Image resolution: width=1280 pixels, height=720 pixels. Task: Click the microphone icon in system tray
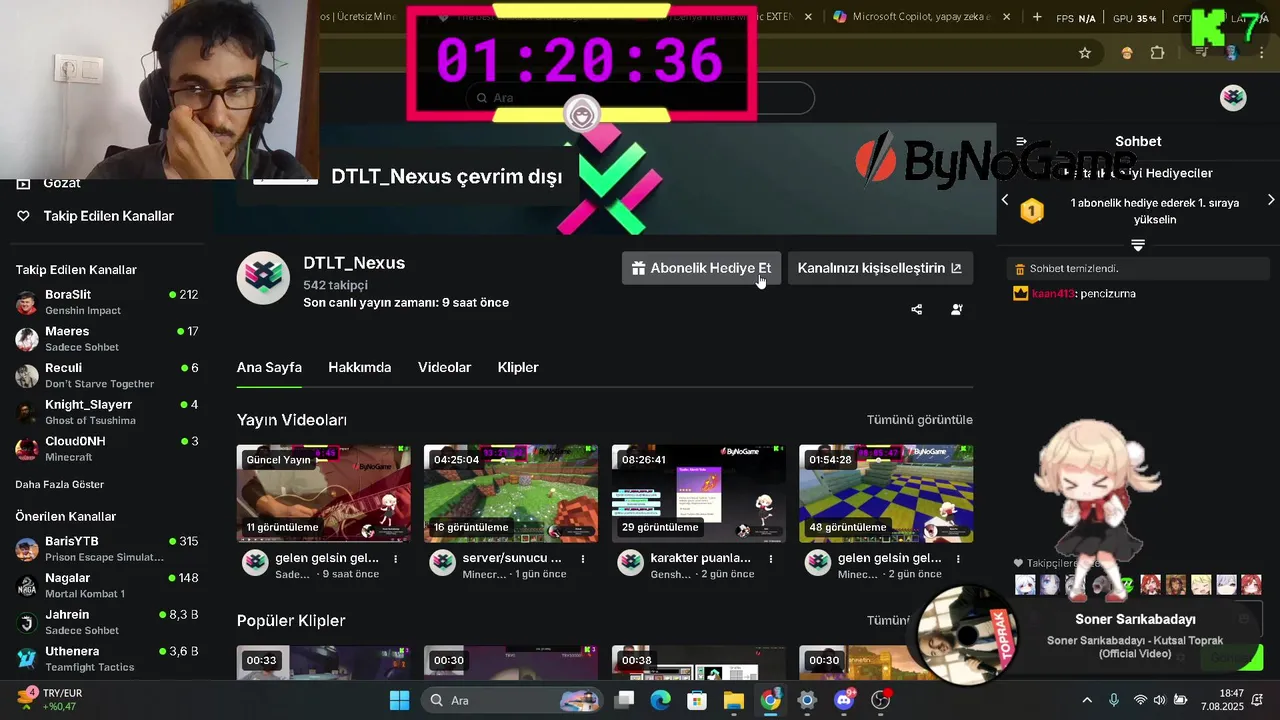[1114, 700]
